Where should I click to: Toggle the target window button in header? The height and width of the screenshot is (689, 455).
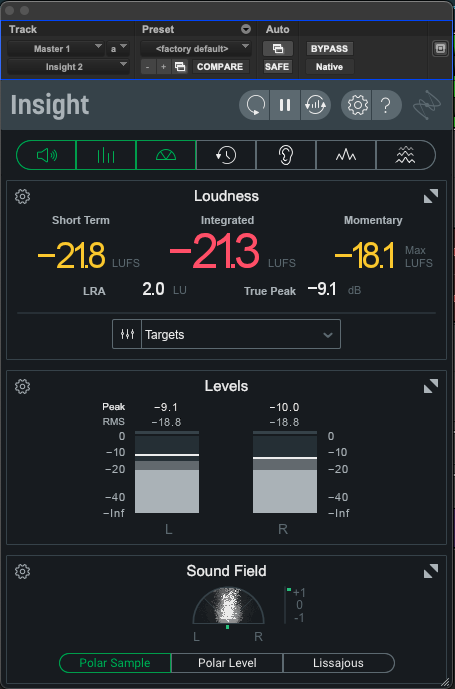pos(440,48)
